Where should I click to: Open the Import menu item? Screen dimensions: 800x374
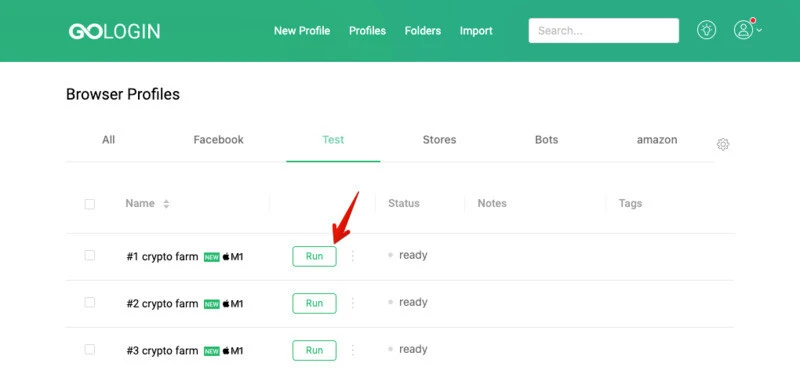[476, 31]
